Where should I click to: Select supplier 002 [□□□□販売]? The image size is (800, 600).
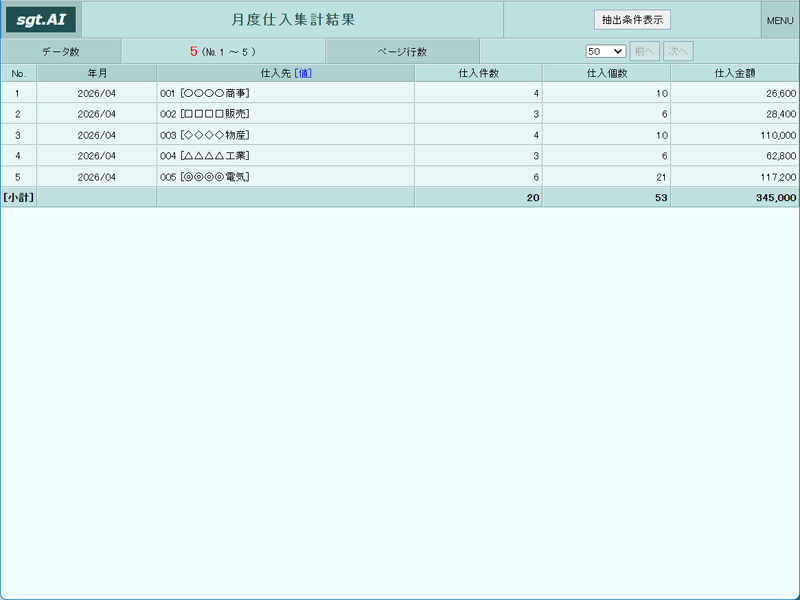click(205, 114)
